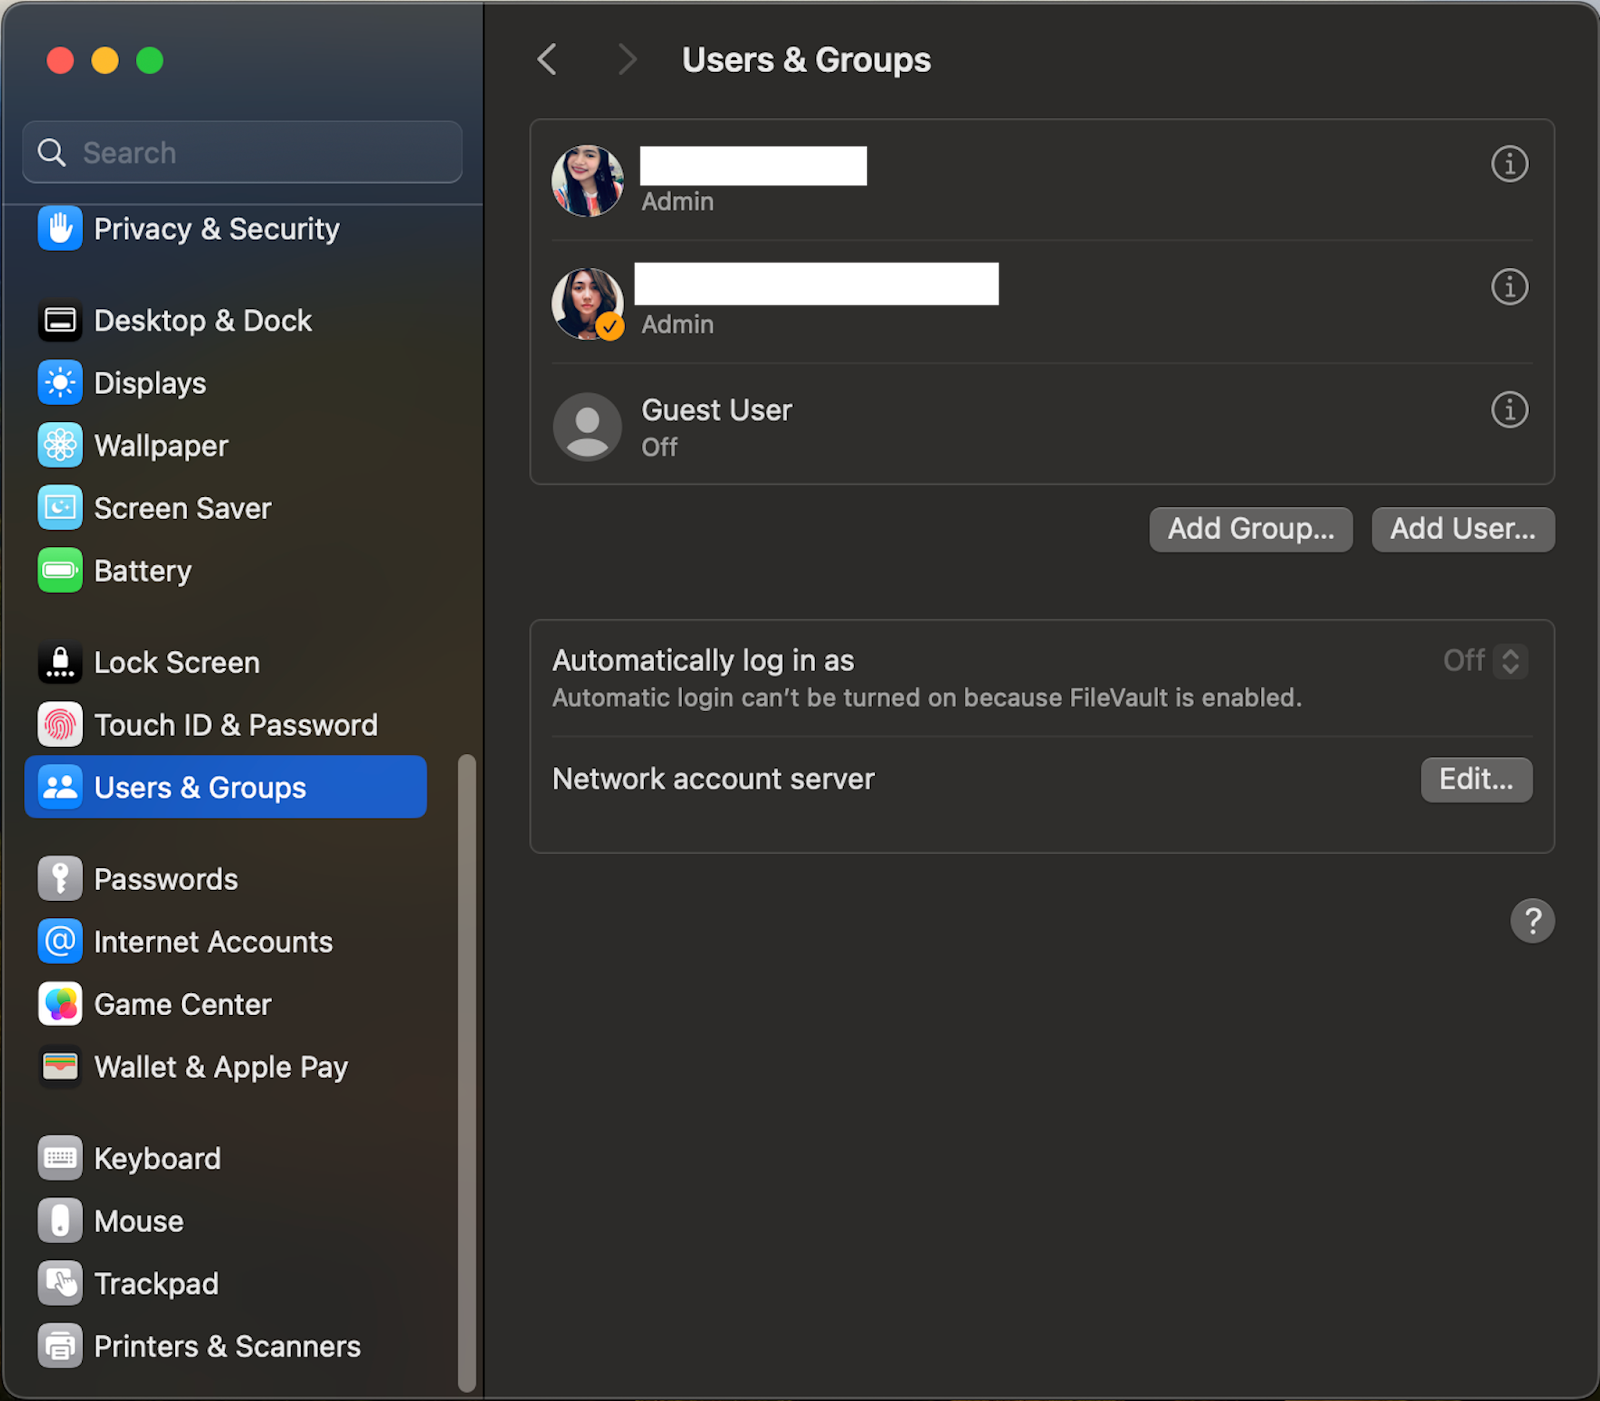Image resolution: width=1600 pixels, height=1401 pixels.
Task: Click the Screen Saver icon
Action: coord(60,508)
